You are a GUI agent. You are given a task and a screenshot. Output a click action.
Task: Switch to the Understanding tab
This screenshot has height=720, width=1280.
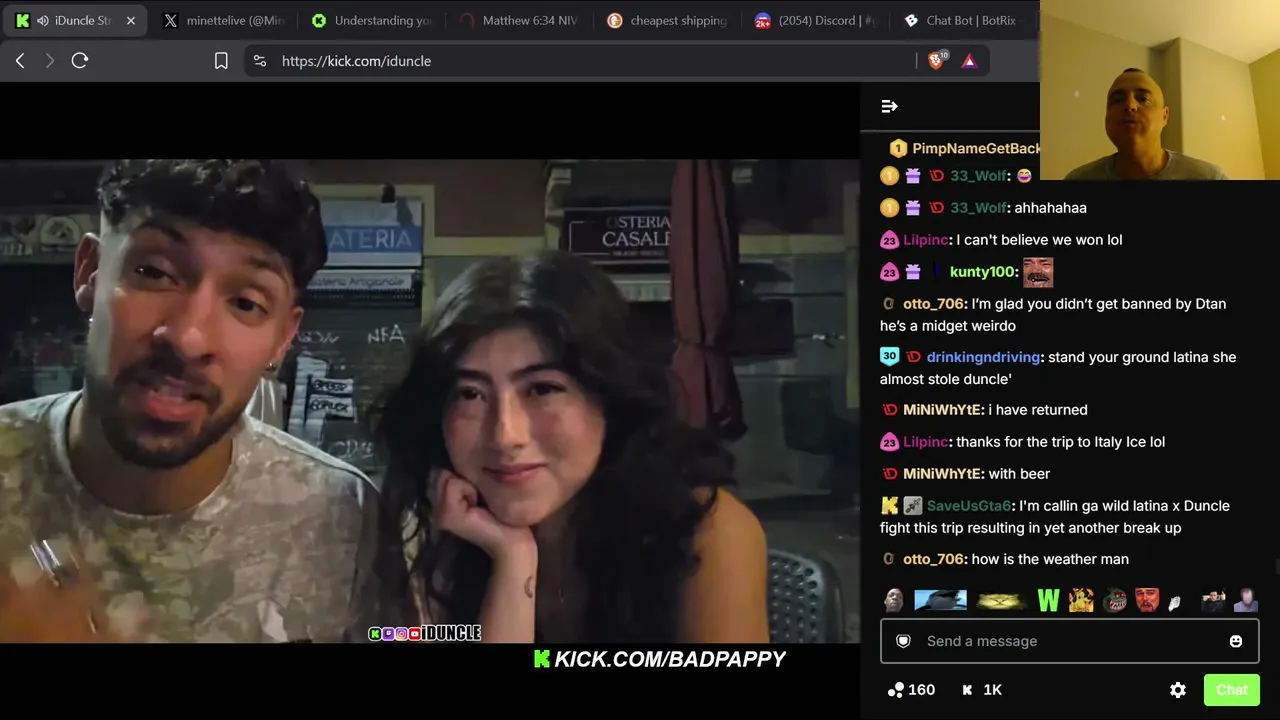(372, 20)
